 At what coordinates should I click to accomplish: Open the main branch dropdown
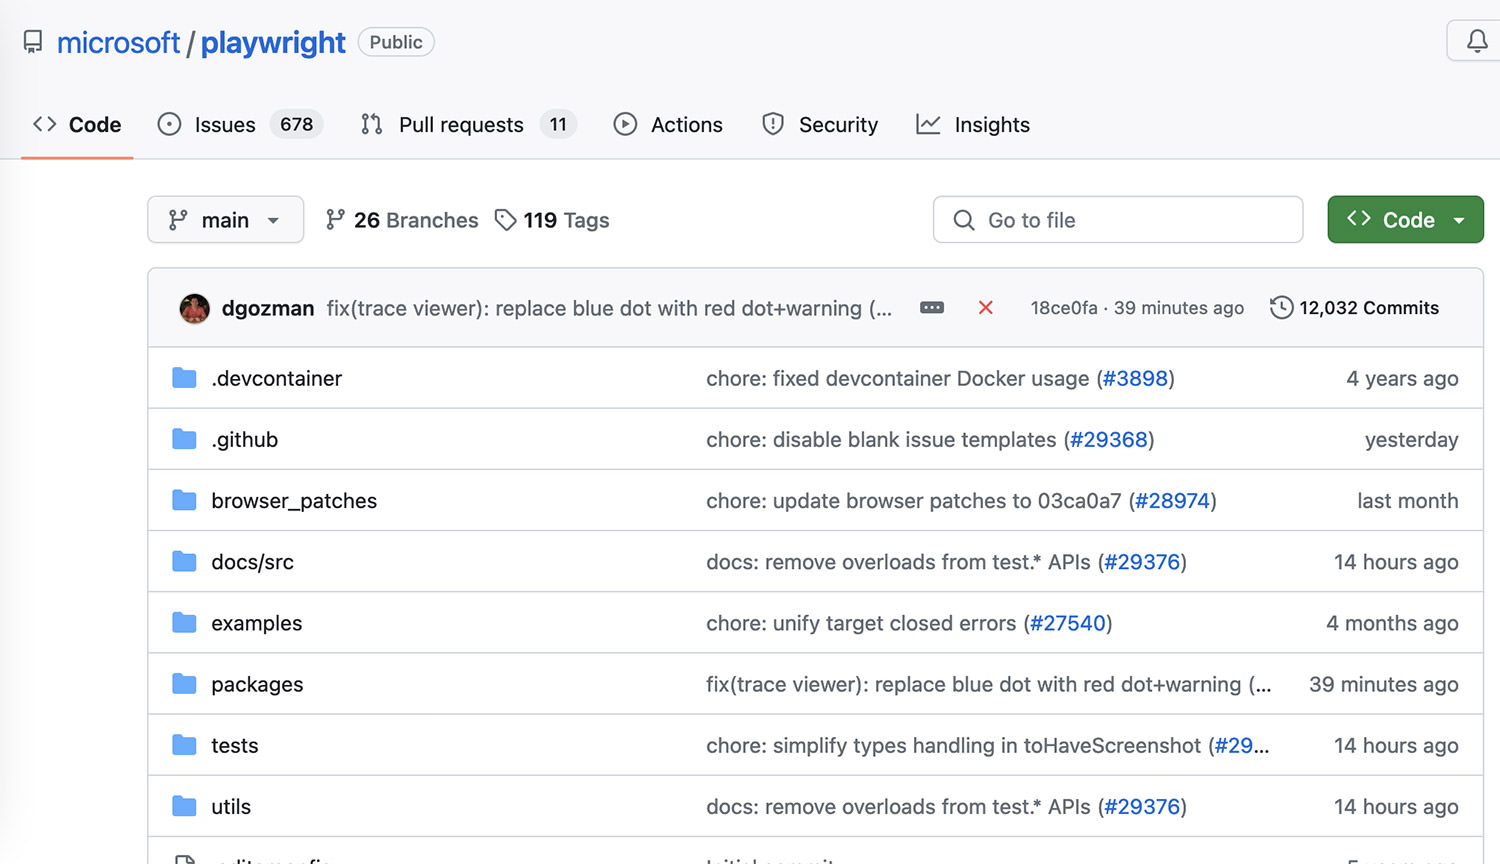tap(225, 220)
